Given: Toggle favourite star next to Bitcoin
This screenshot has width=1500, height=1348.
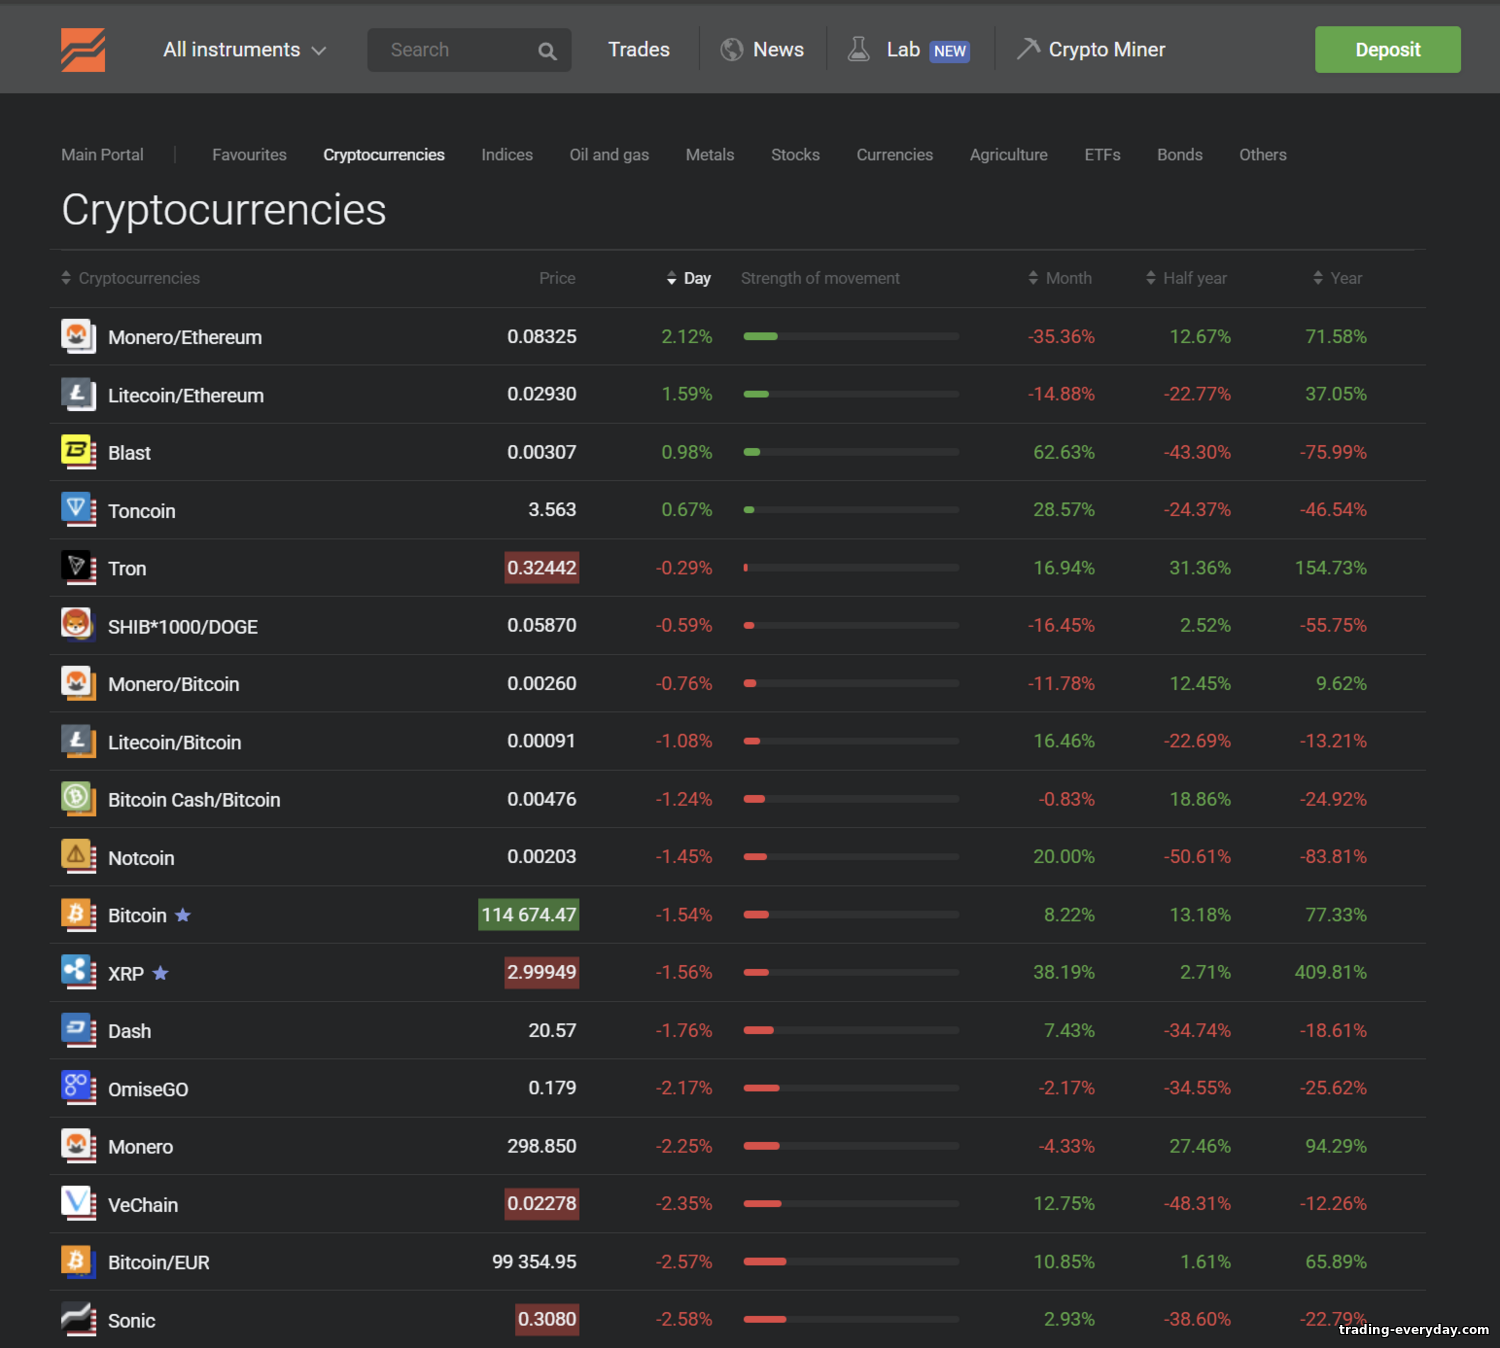Looking at the screenshot, I should click(183, 915).
